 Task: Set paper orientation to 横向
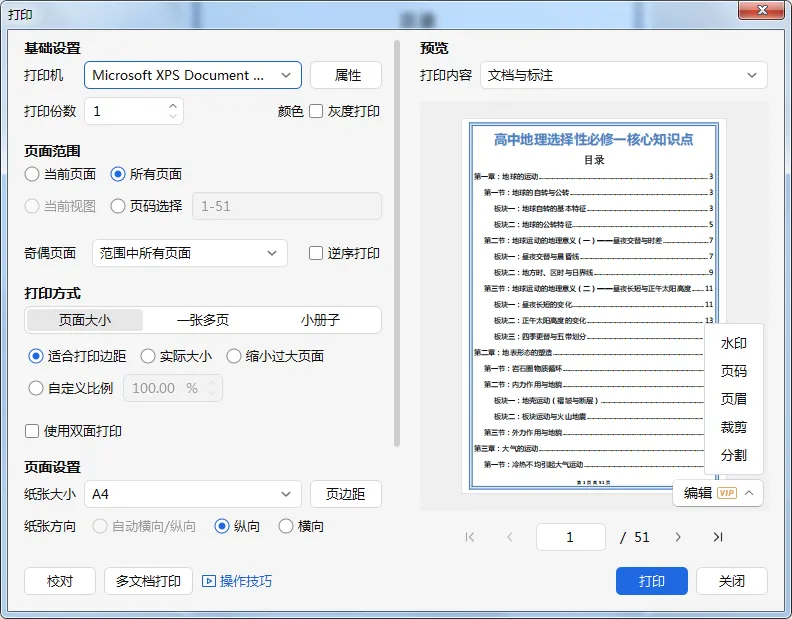coord(286,527)
